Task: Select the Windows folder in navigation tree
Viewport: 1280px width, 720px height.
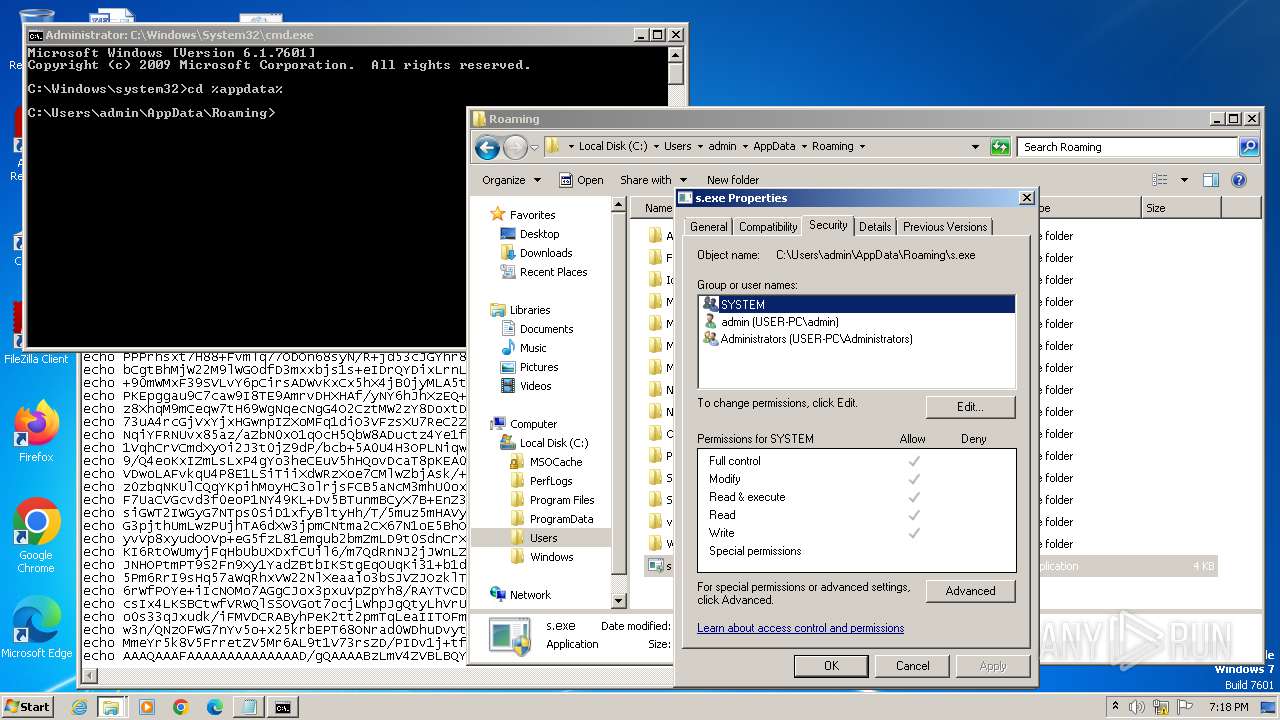Action: pos(551,557)
